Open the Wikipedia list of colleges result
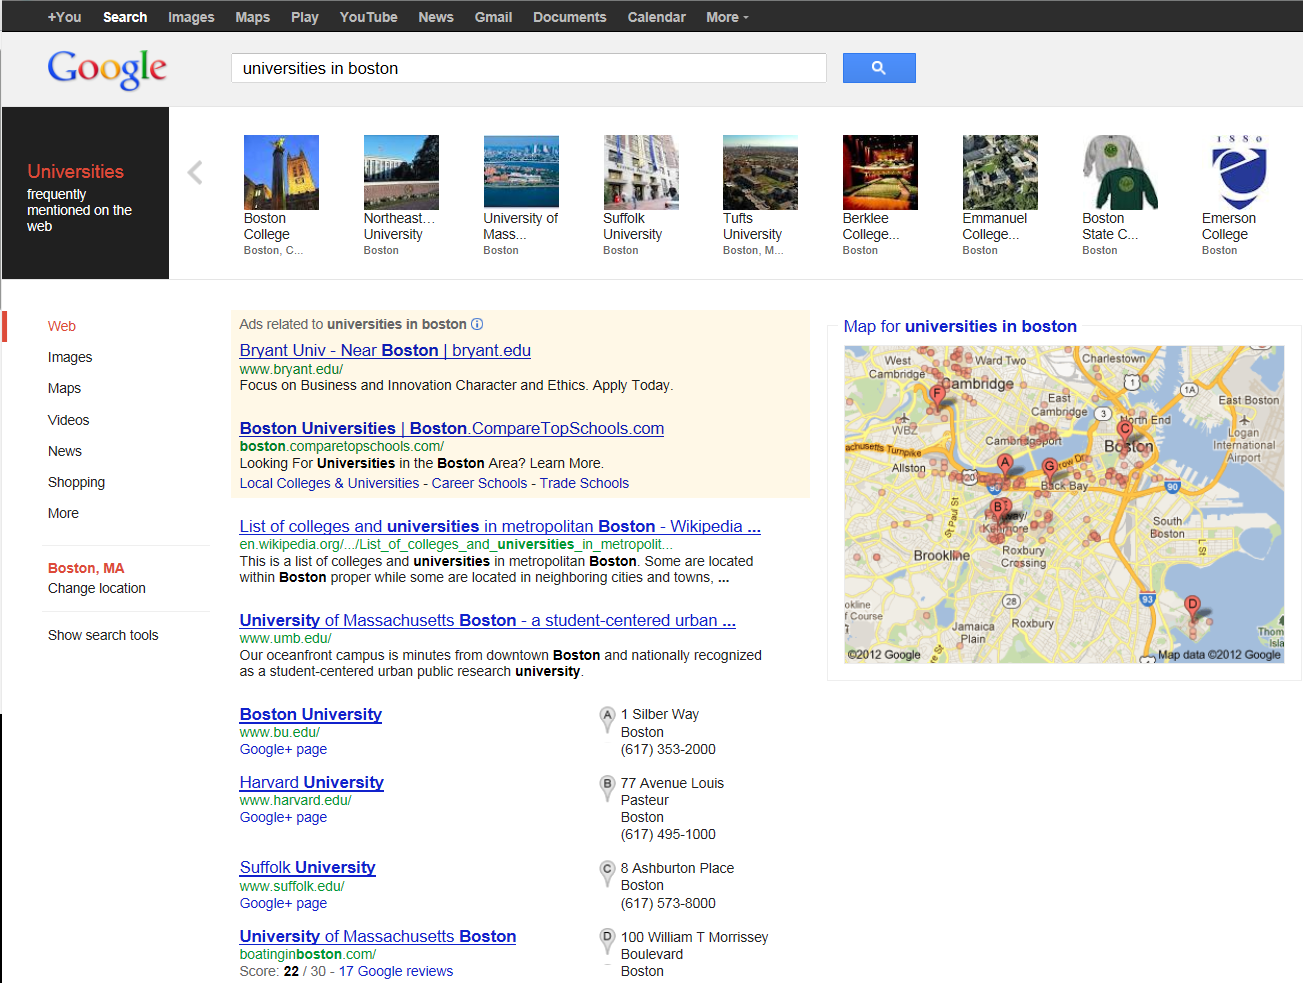1303x983 pixels. 500,526
